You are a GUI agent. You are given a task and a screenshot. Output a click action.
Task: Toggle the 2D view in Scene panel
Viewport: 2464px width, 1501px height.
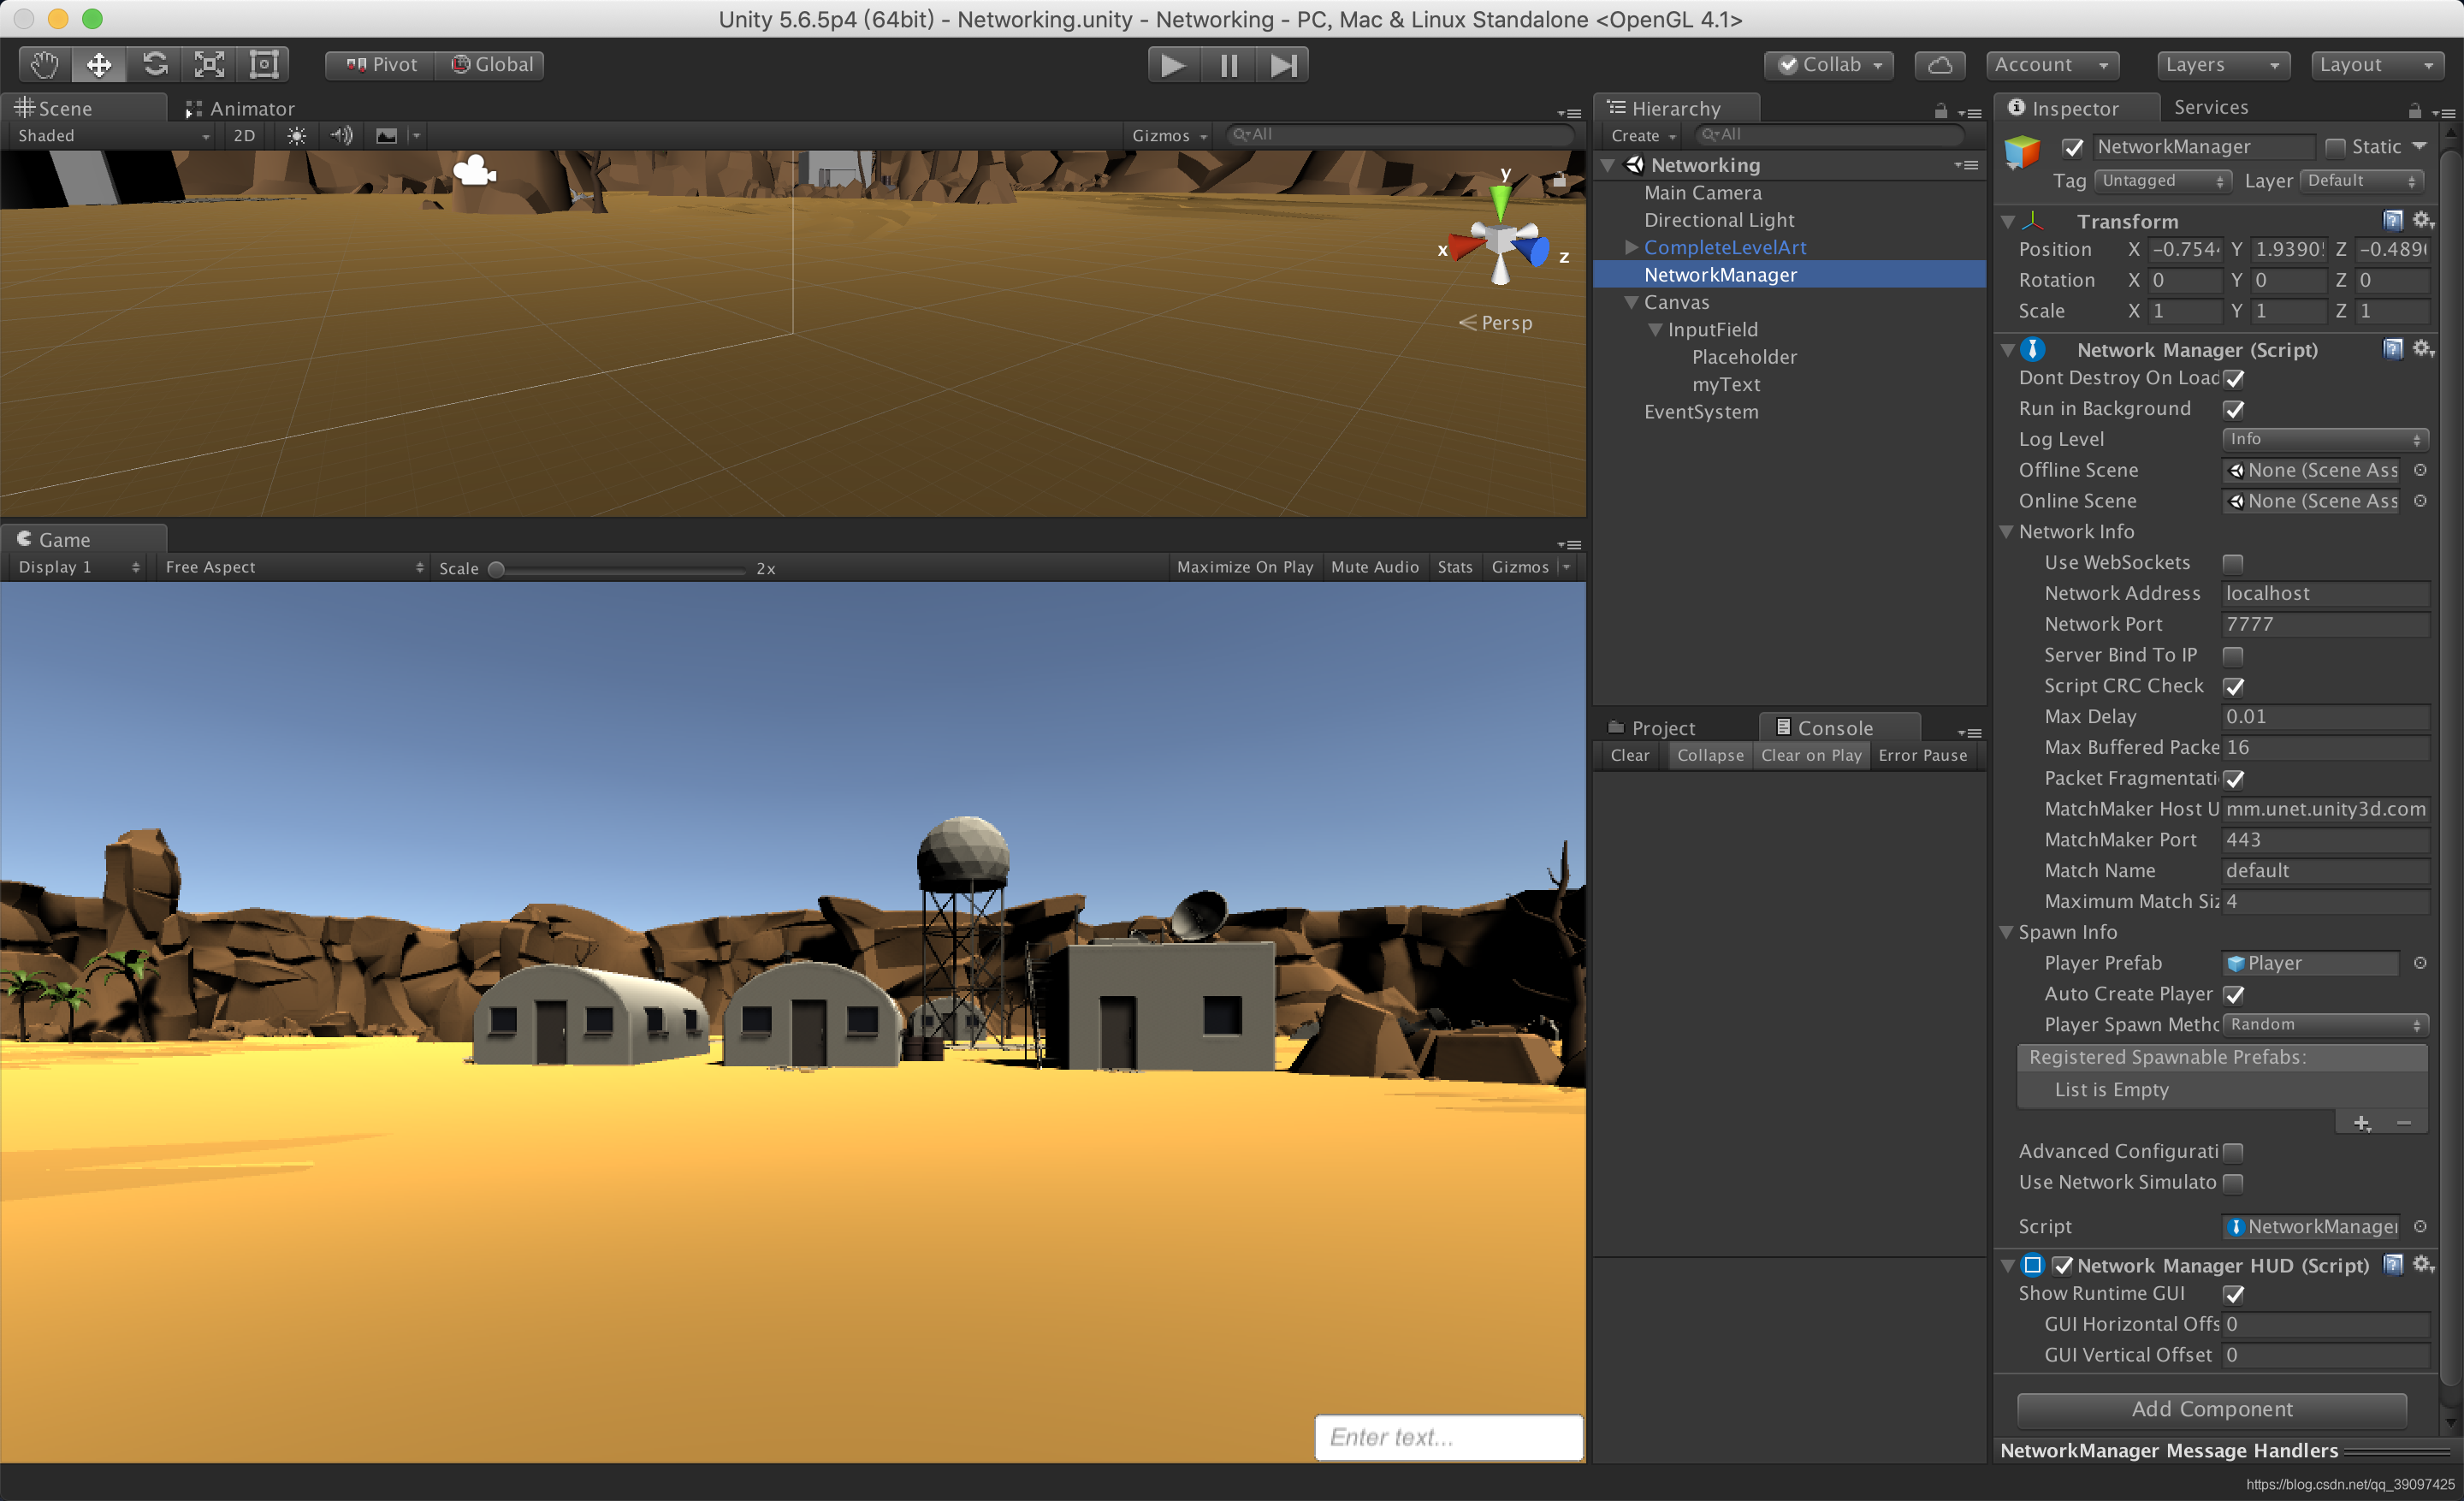[x=243, y=136]
